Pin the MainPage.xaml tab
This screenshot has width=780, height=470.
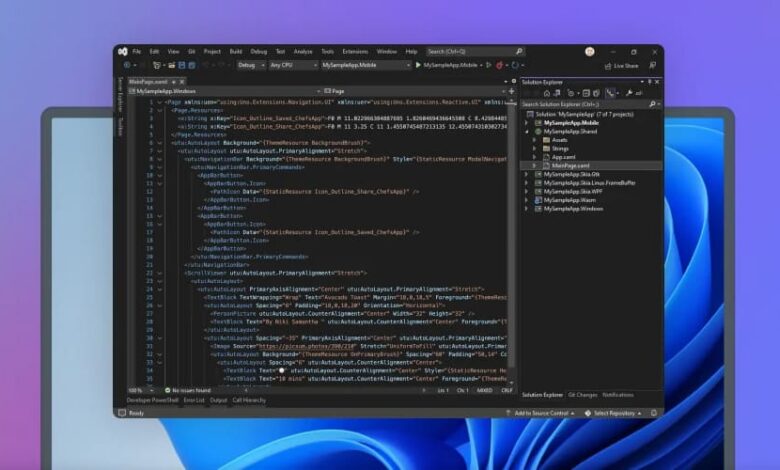tap(174, 82)
